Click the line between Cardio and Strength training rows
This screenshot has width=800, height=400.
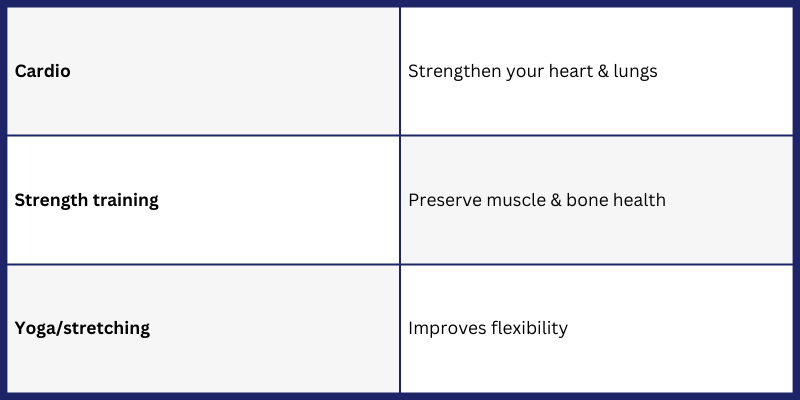200,135
